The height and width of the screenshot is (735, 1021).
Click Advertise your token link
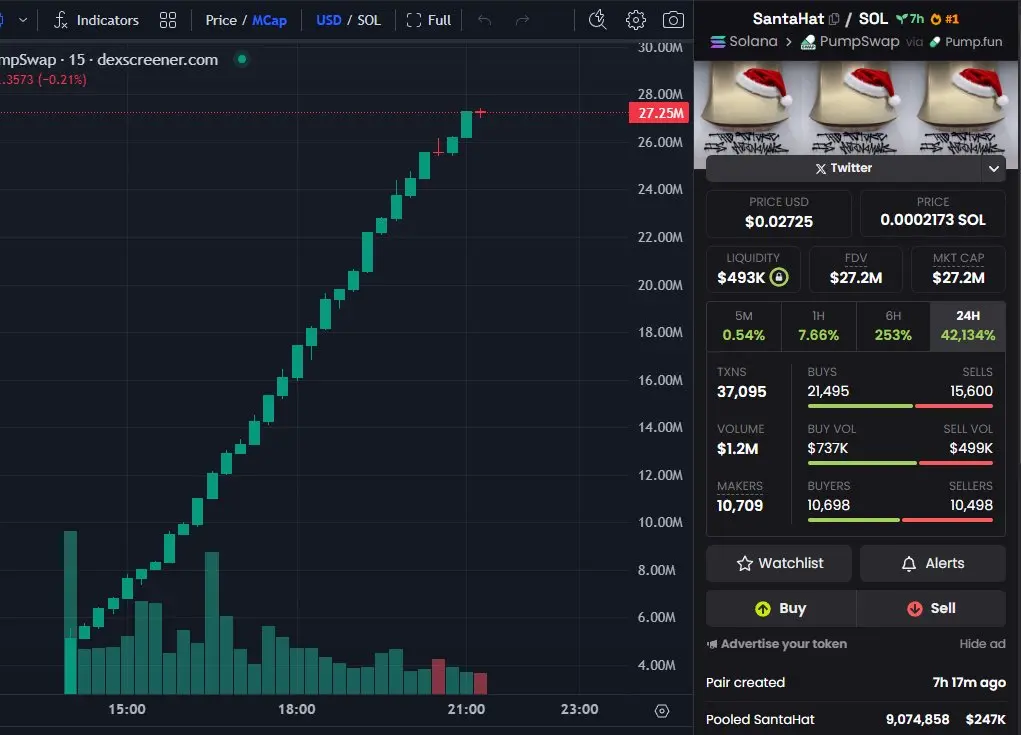(777, 644)
